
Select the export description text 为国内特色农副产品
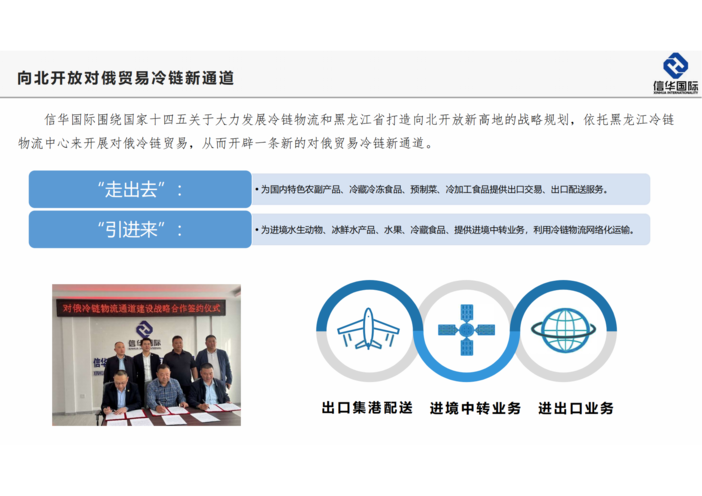[x=432, y=189]
